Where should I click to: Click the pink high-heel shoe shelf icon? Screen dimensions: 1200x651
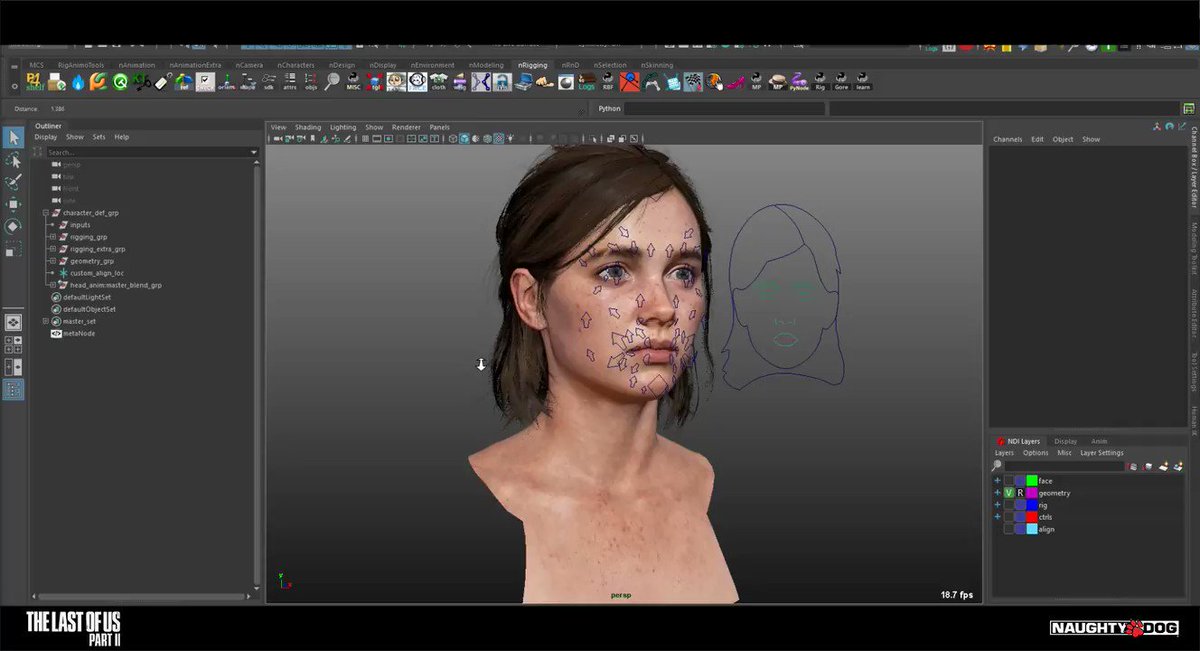tap(736, 83)
